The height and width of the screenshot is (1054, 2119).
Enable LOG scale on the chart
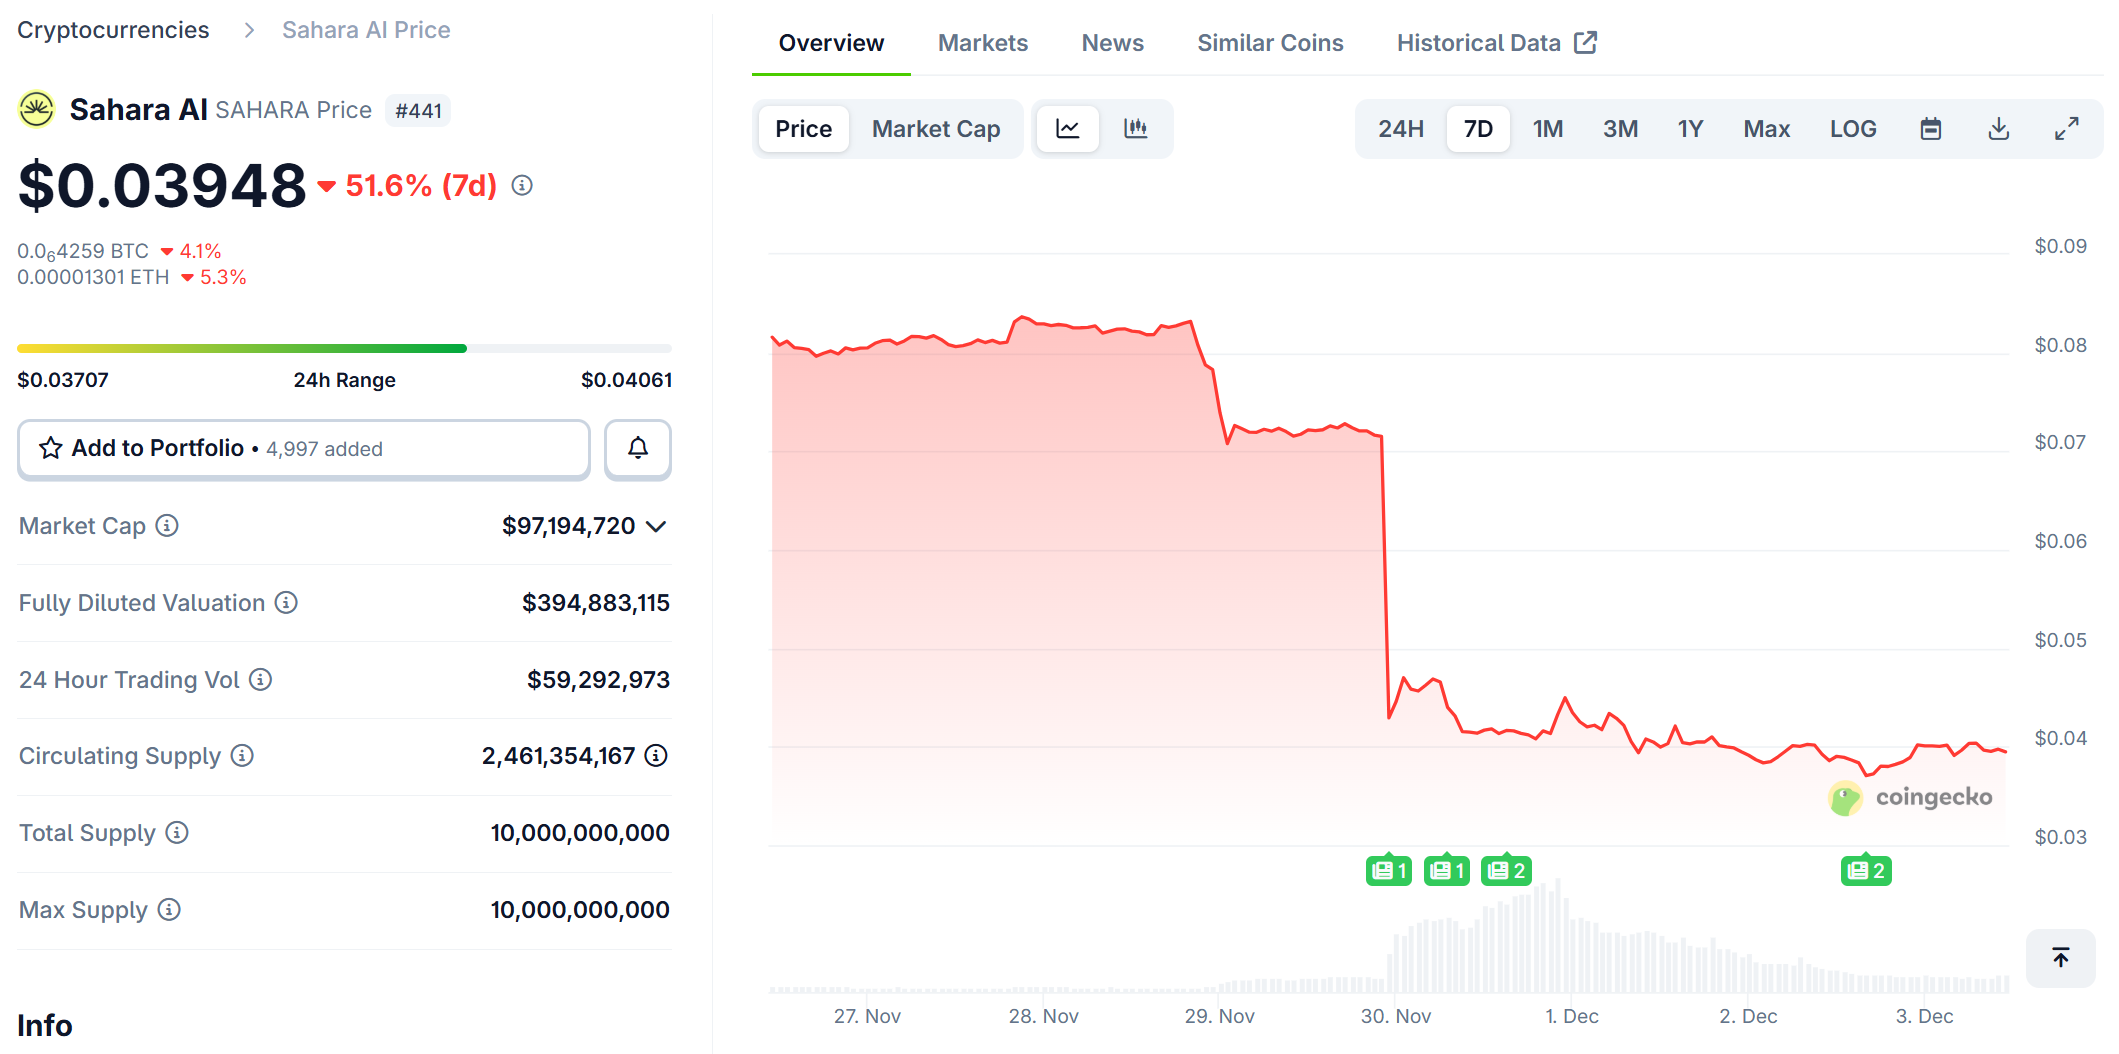tap(1853, 128)
